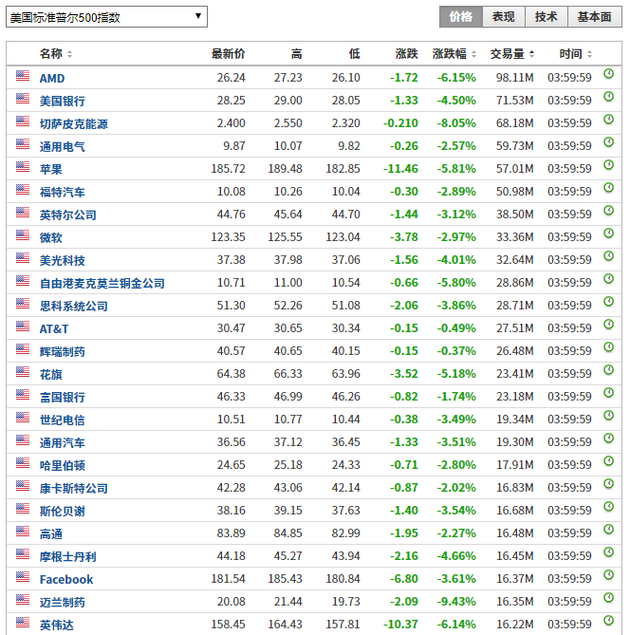Sort table by 交易量 column

tap(512, 53)
